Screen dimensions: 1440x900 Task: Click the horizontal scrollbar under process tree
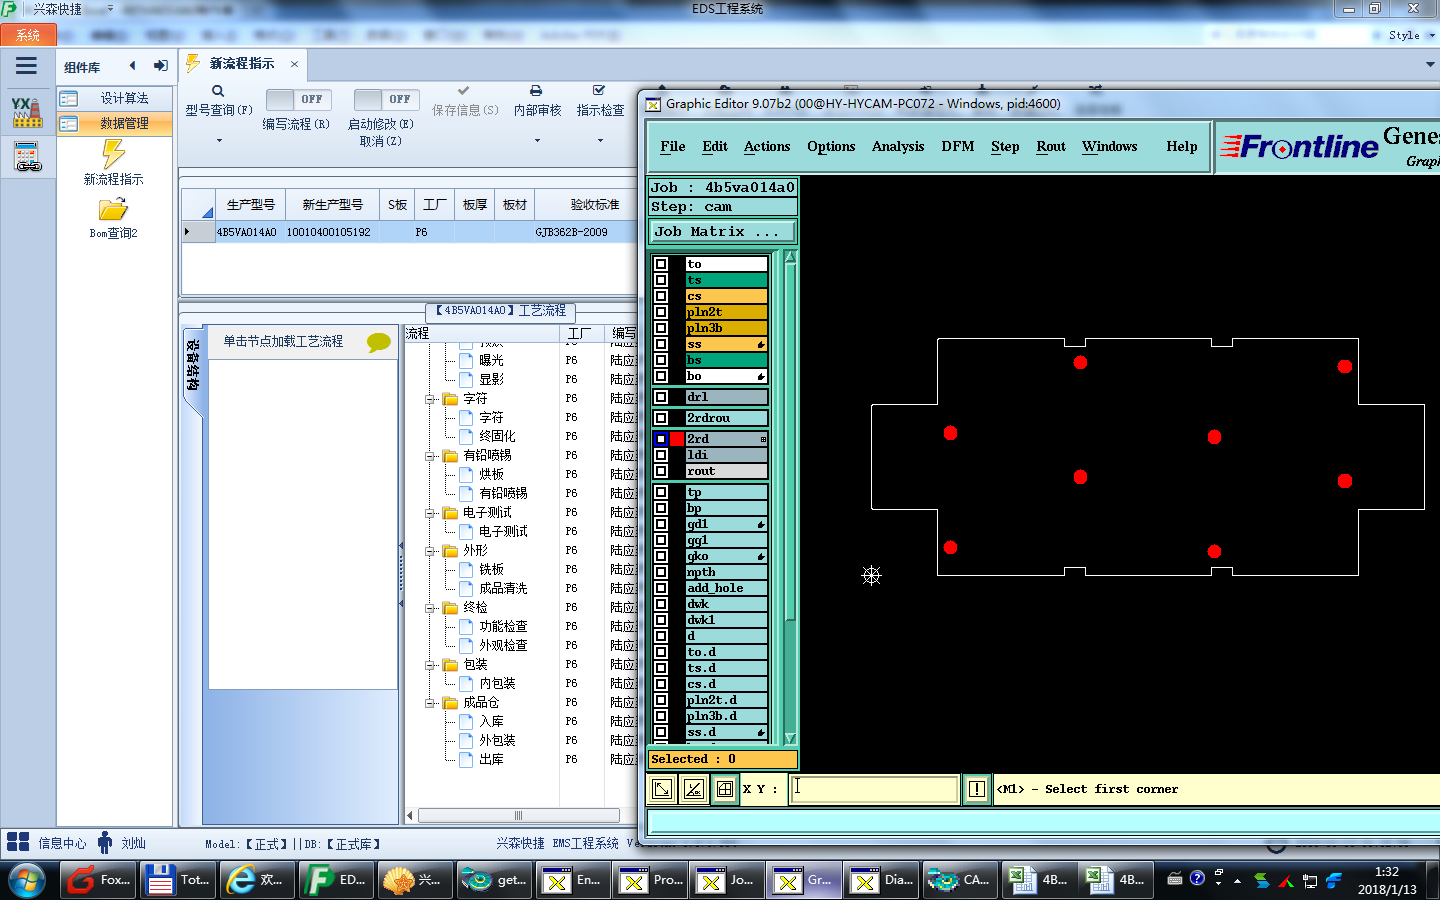pyautogui.click(x=518, y=816)
